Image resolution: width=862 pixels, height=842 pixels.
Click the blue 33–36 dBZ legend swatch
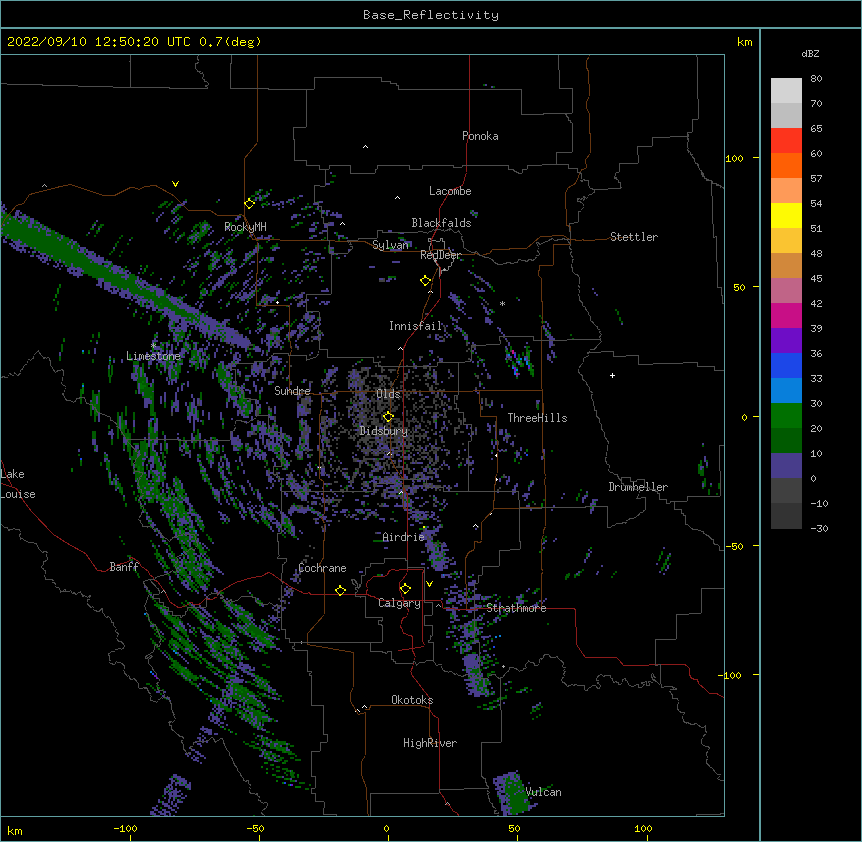click(786, 366)
